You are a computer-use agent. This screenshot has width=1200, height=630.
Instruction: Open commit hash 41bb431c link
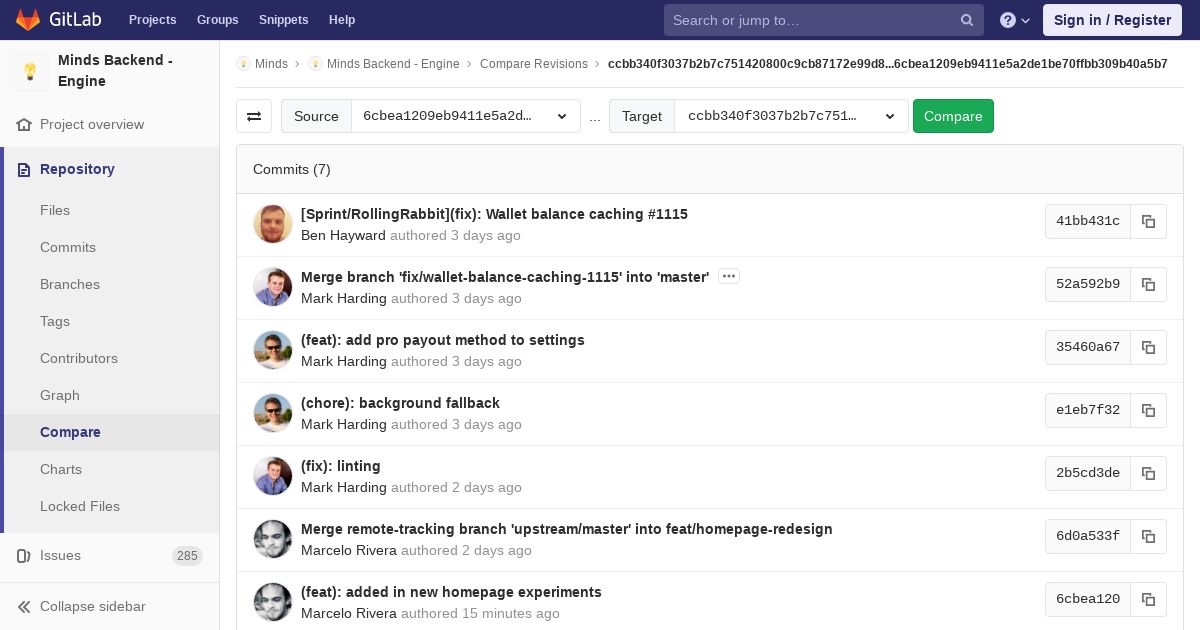pyautogui.click(x=1088, y=221)
